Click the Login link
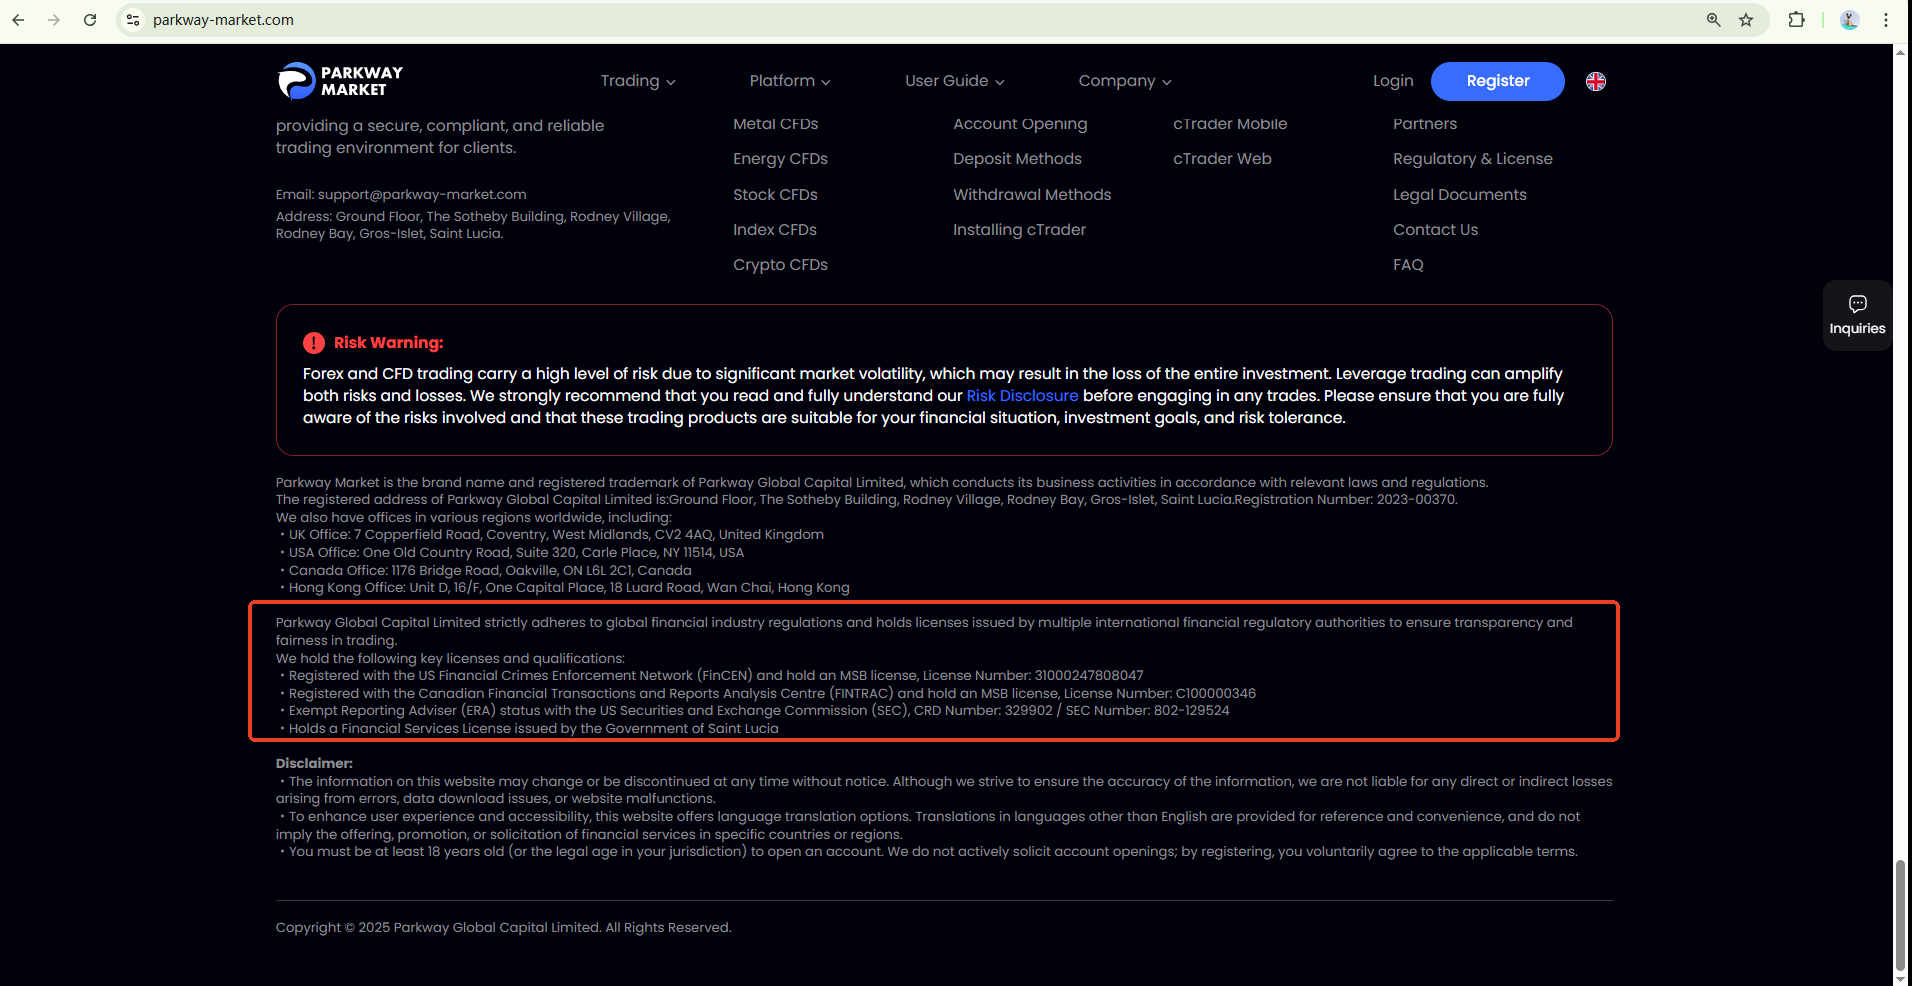Viewport: 1912px width, 986px height. click(1393, 81)
